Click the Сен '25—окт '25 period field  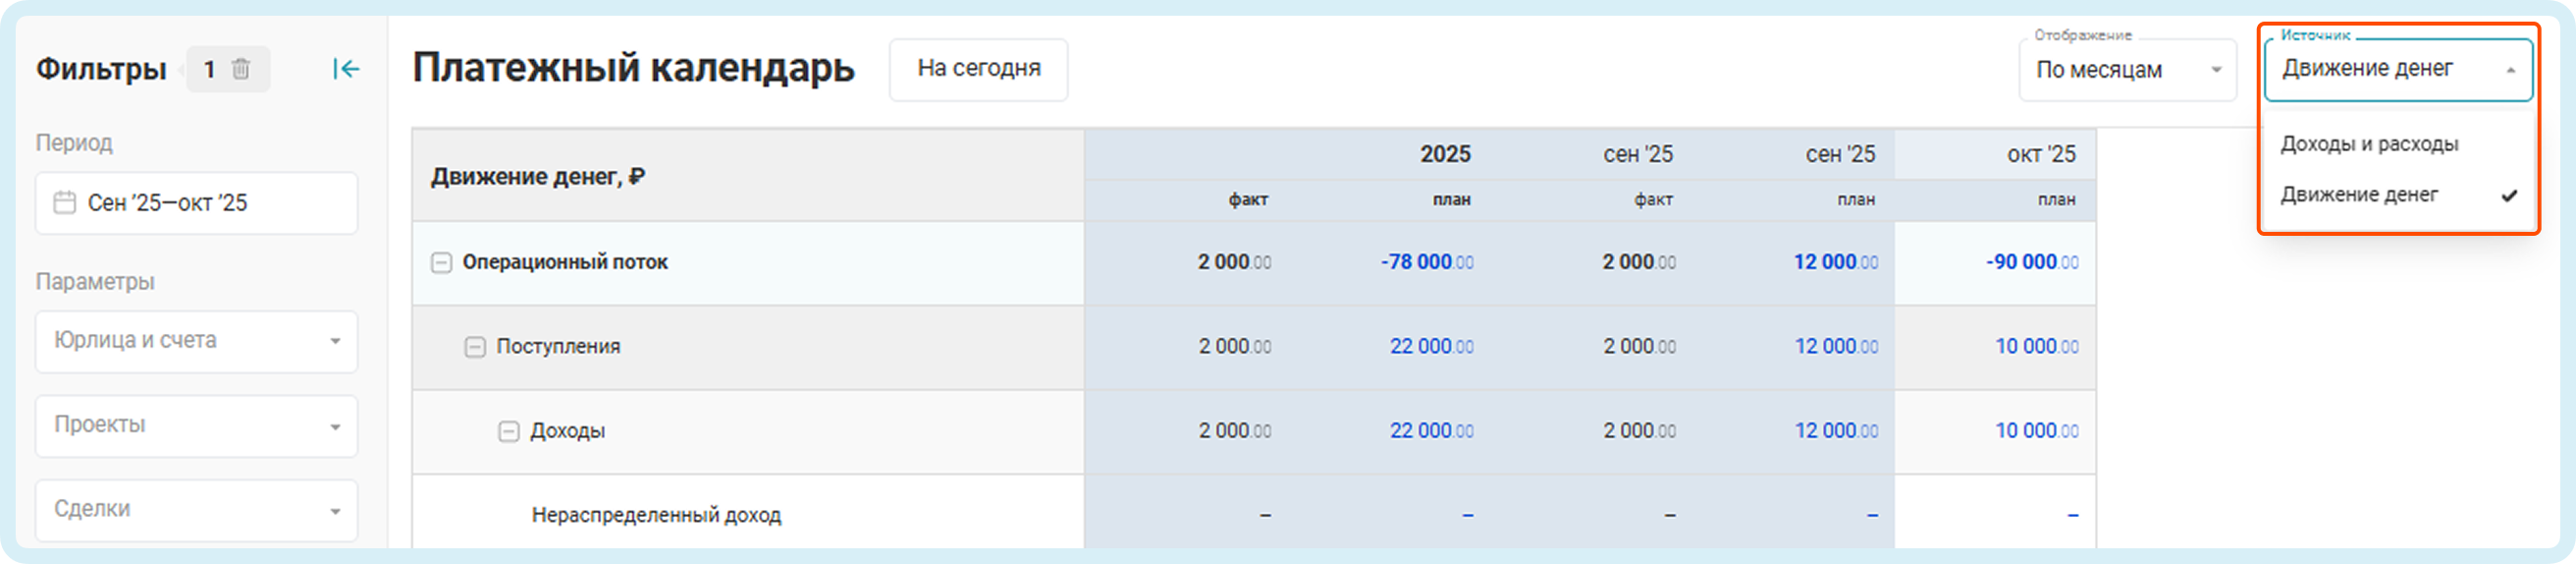tap(196, 203)
